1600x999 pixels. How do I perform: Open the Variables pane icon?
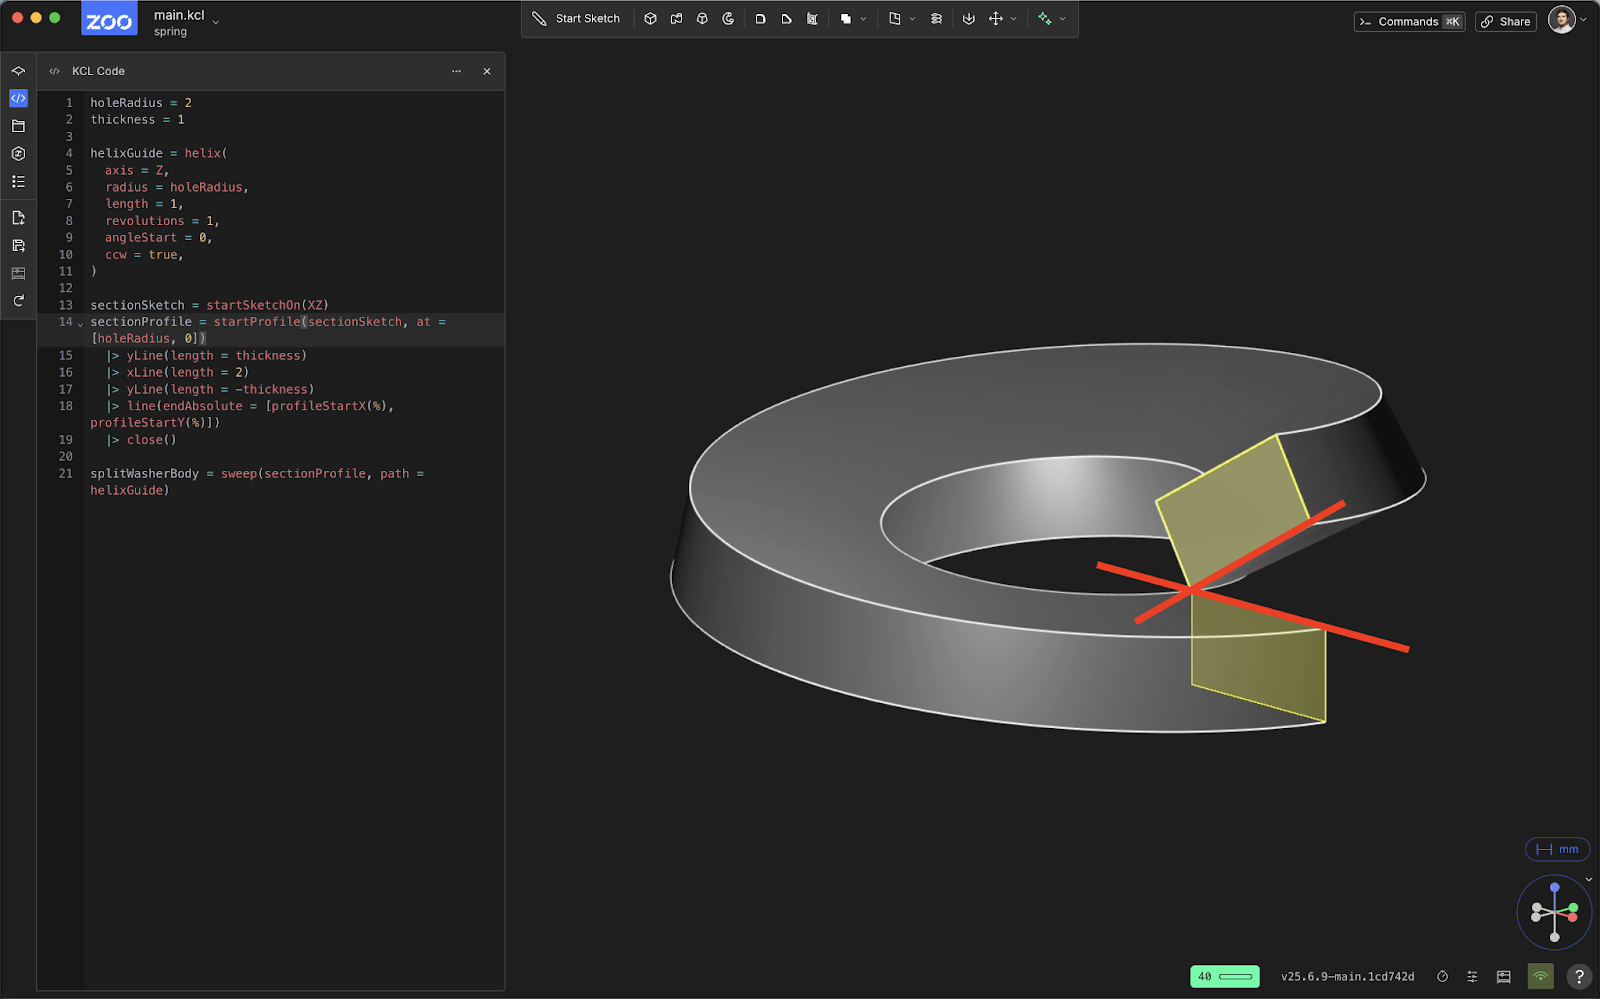point(18,153)
